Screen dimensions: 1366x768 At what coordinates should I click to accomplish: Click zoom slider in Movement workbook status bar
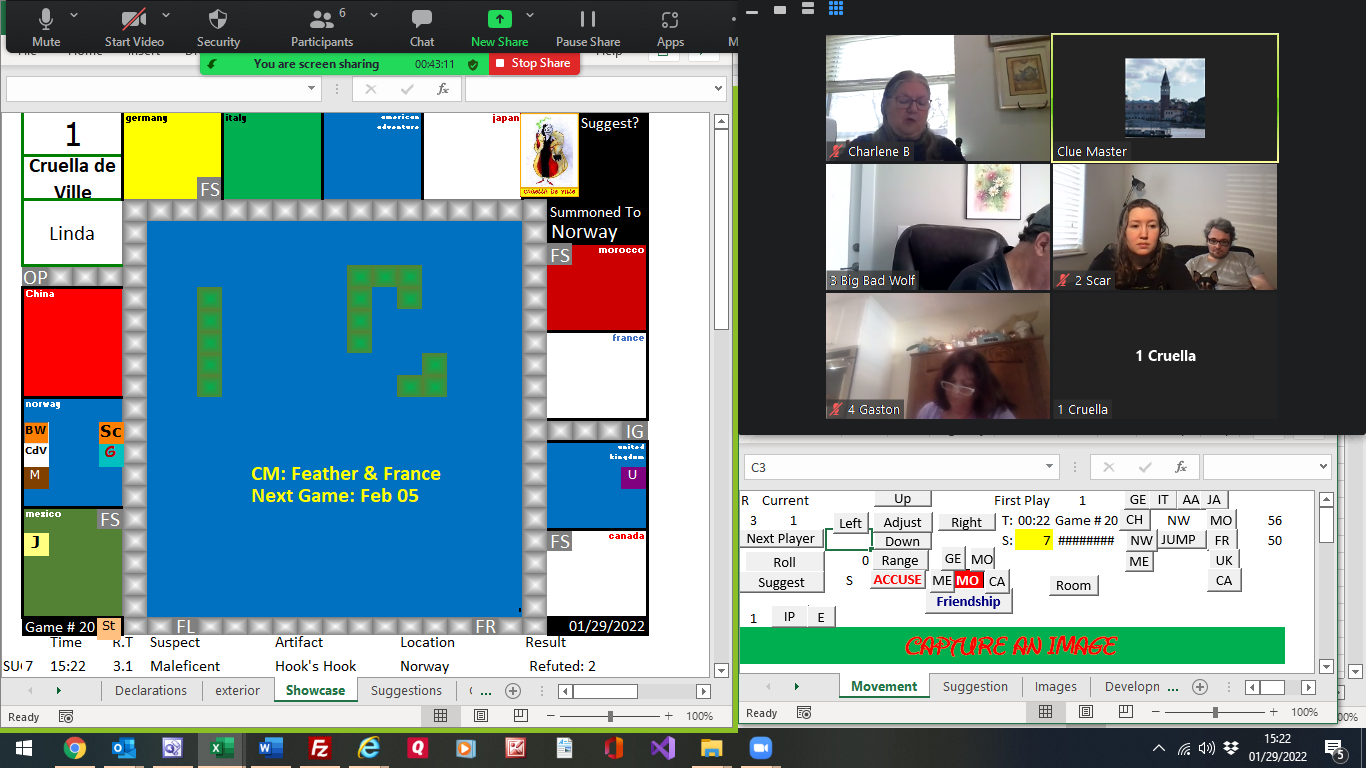(1215, 712)
